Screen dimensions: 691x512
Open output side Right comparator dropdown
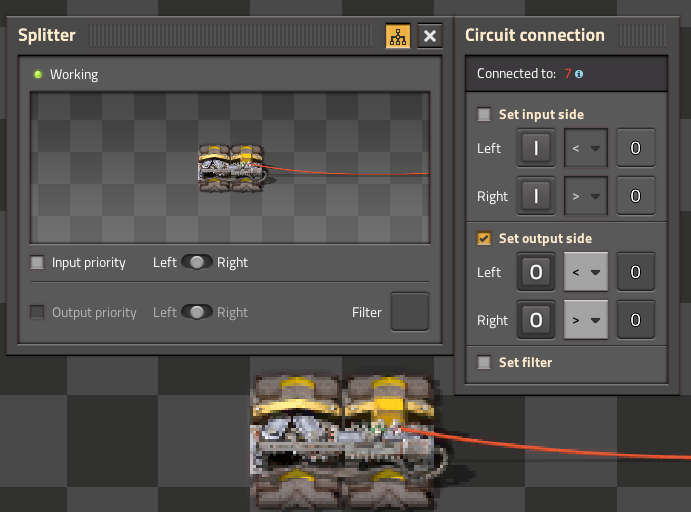click(x=586, y=320)
